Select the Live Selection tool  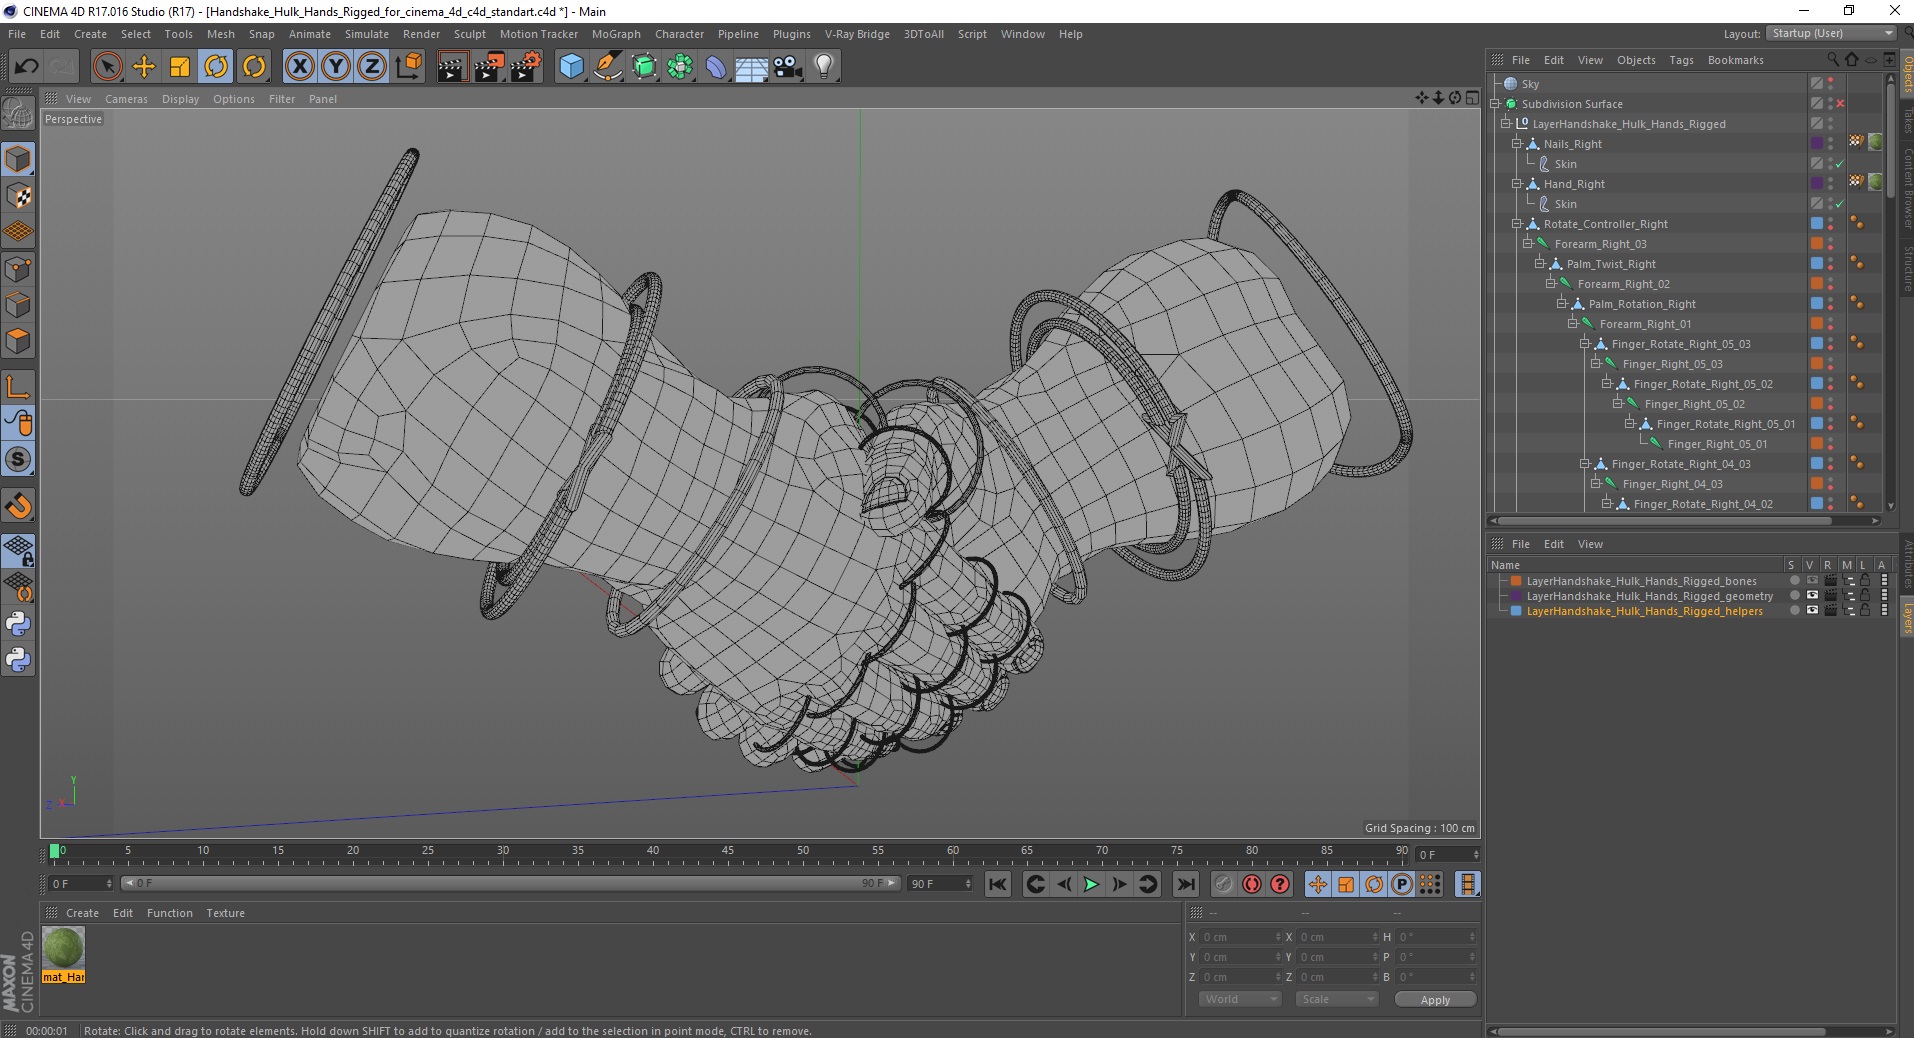click(x=107, y=67)
